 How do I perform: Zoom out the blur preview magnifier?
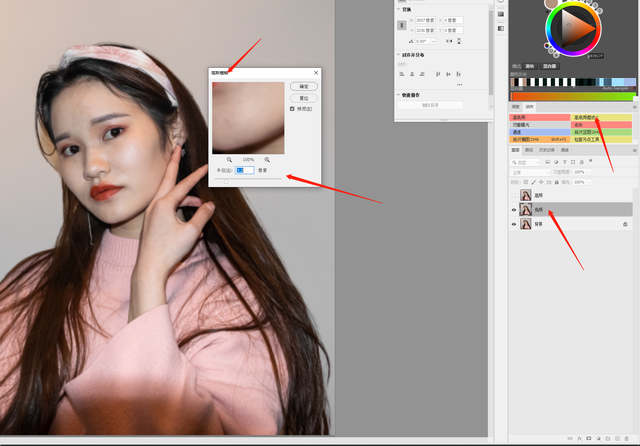tap(229, 160)
